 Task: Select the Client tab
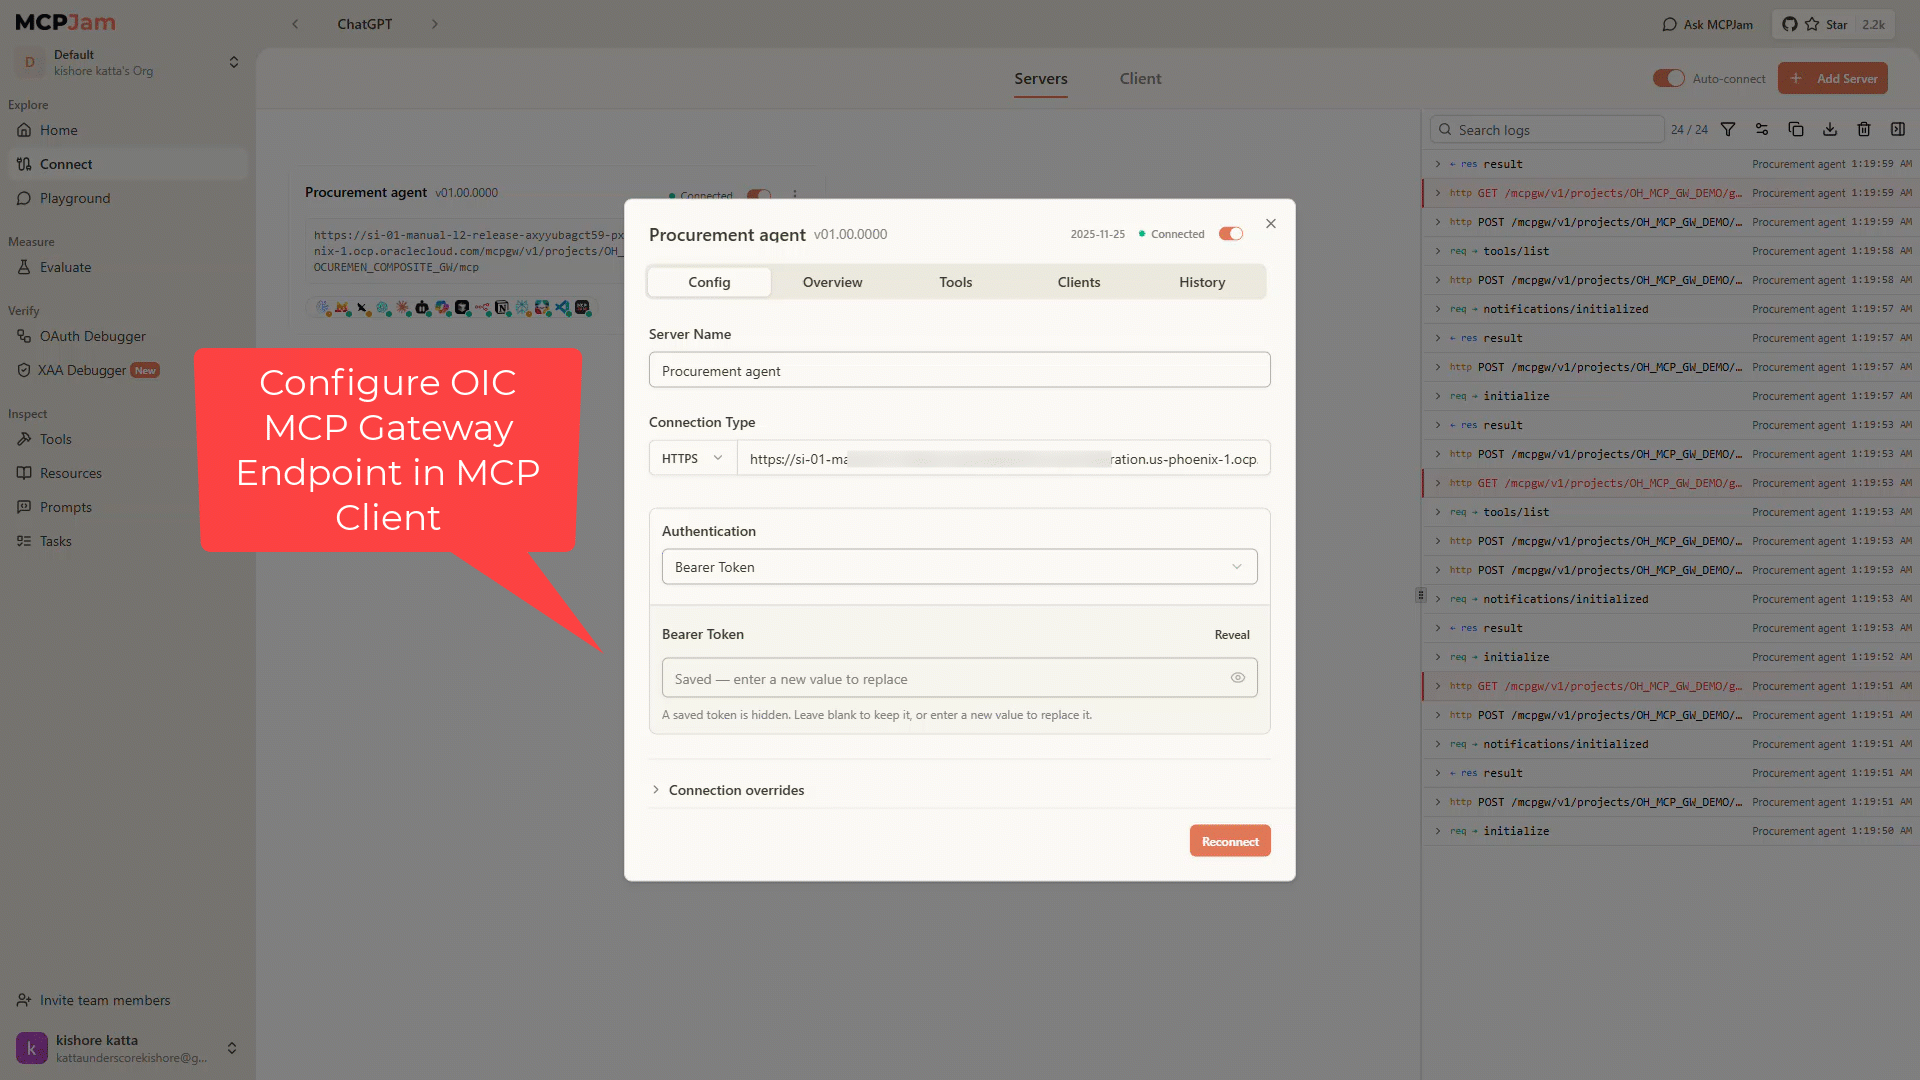1140,79
